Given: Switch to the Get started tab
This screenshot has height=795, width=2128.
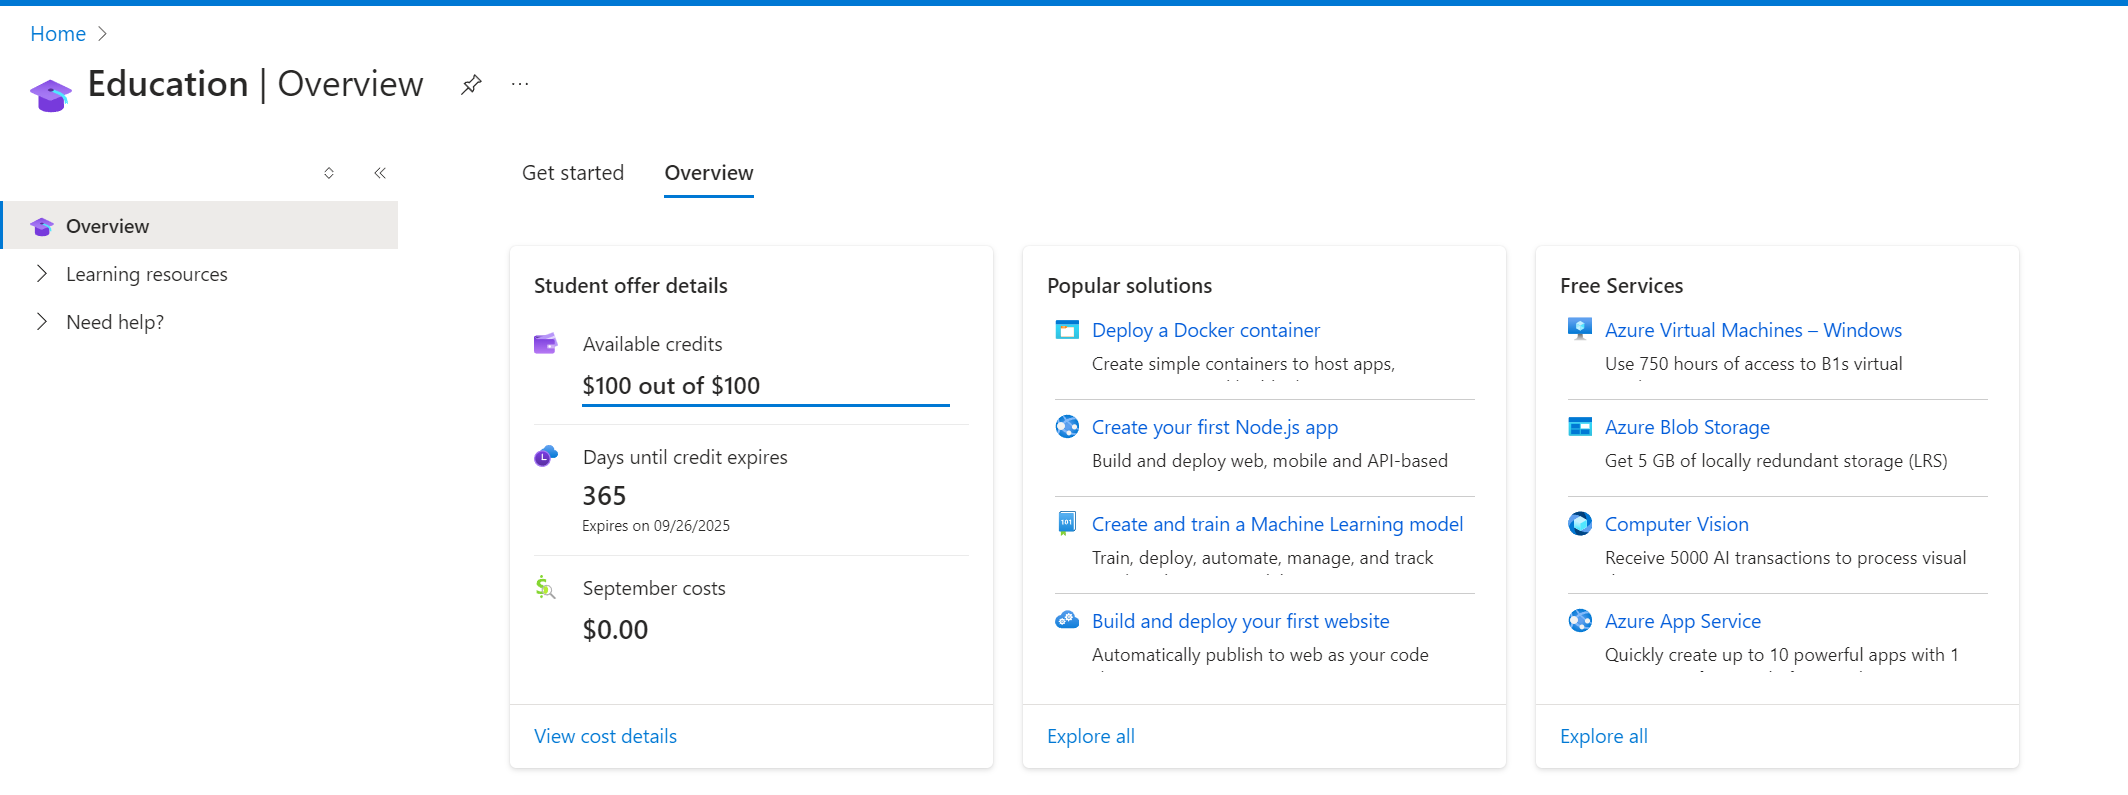Looking at the screenshot, I should [x=573, y=173].
